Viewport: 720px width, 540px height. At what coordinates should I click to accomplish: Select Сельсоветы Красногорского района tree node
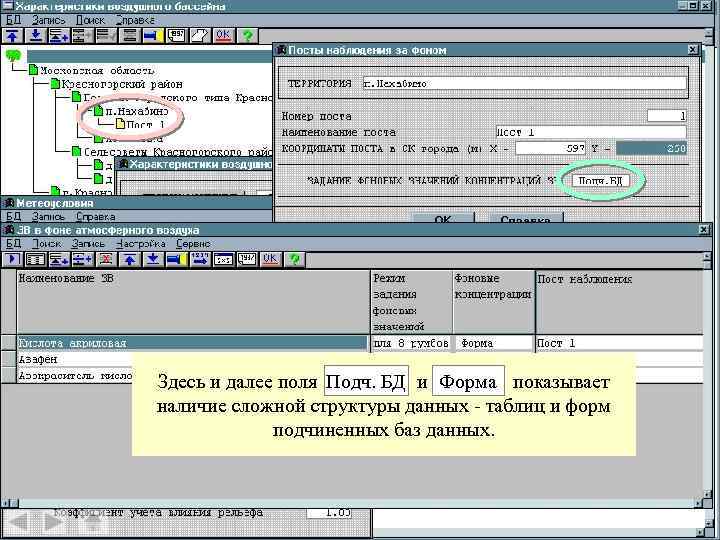pyautogui.click(x=177, y=152)
